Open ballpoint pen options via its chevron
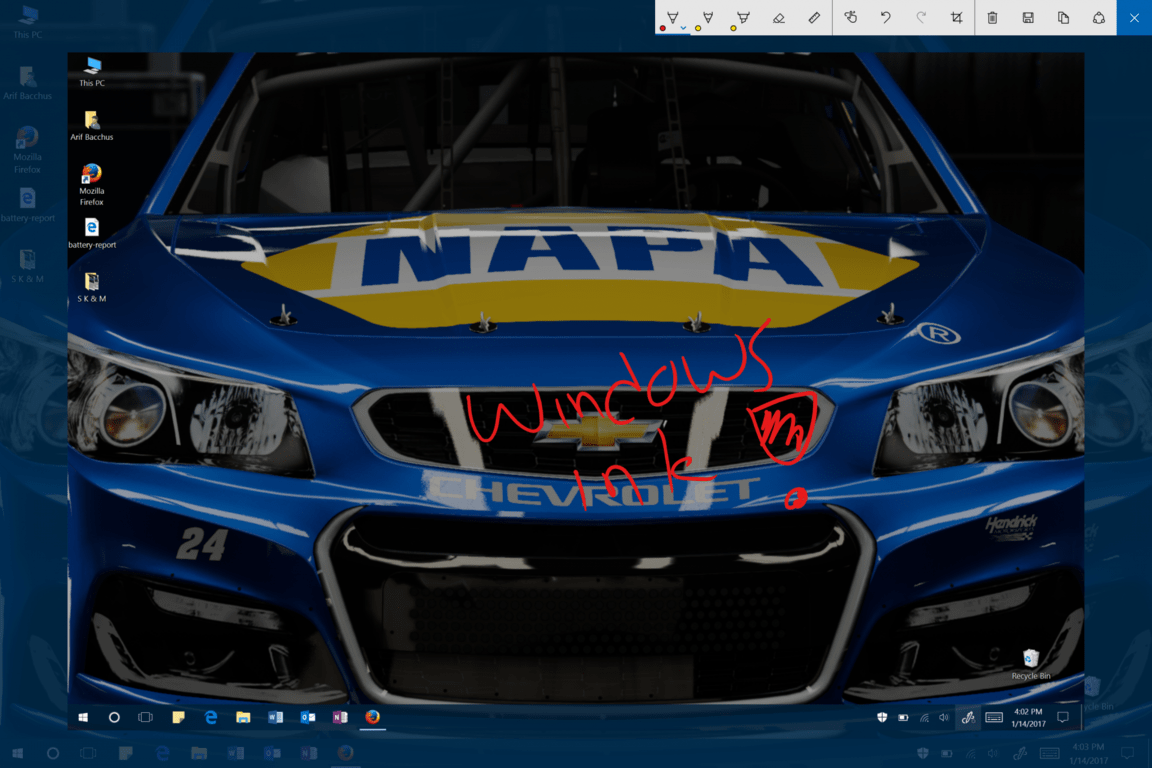Screen dimensions: 1152x768 coord(682,28)
